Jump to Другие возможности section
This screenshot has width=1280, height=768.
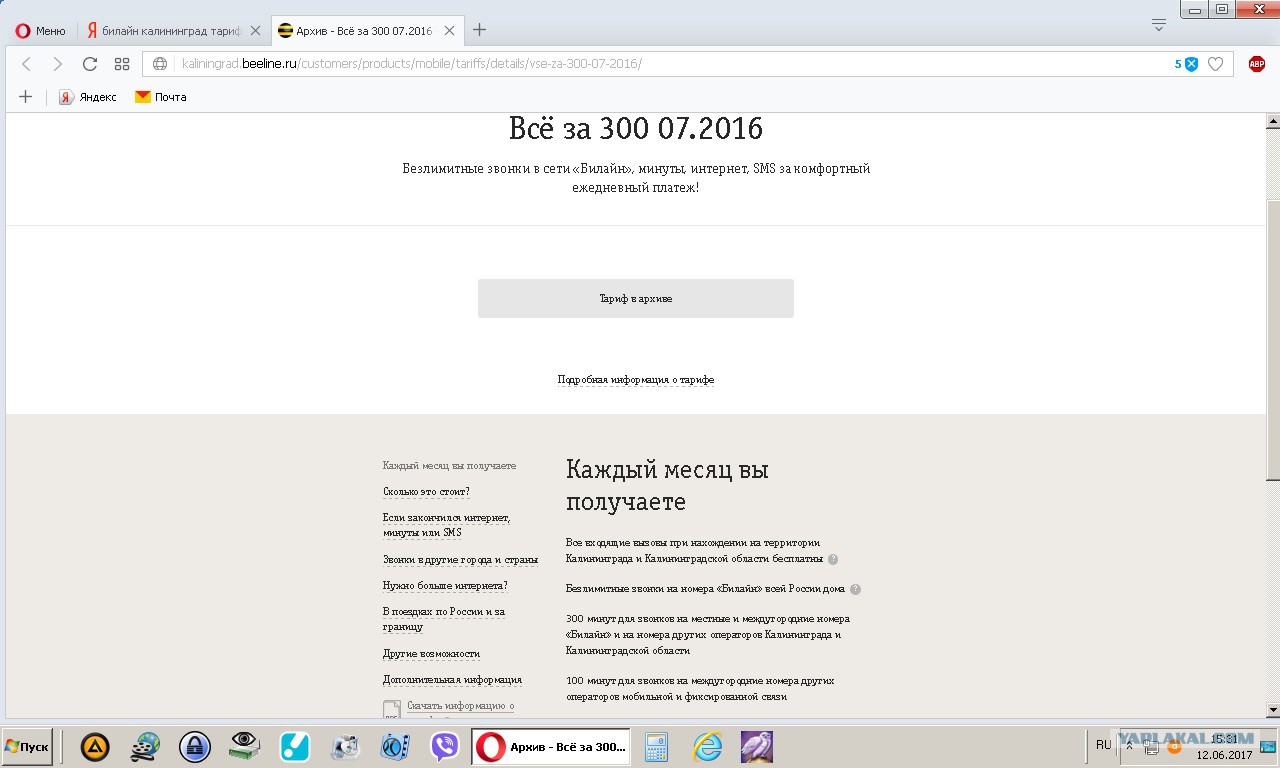tap(431, 654)
